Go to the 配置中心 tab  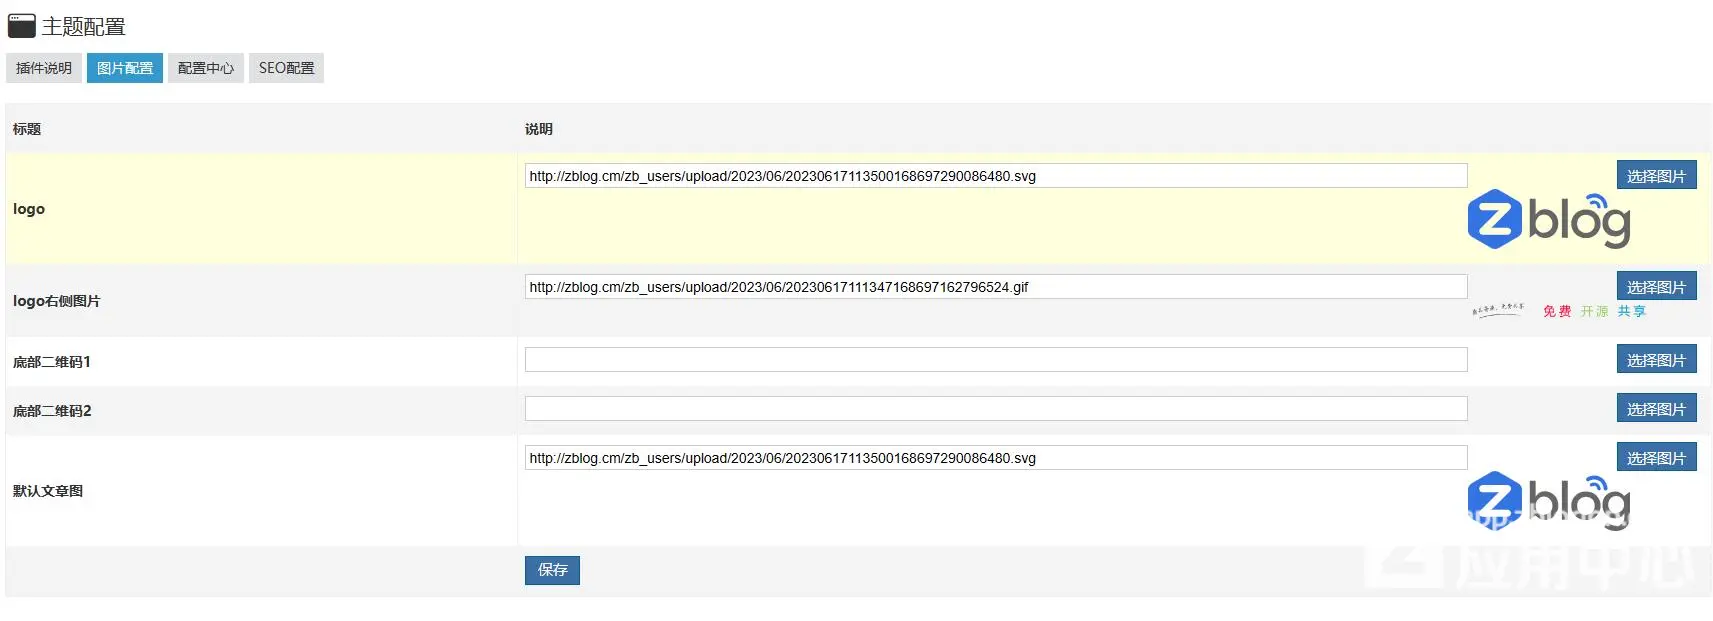(x=206, y=68)
